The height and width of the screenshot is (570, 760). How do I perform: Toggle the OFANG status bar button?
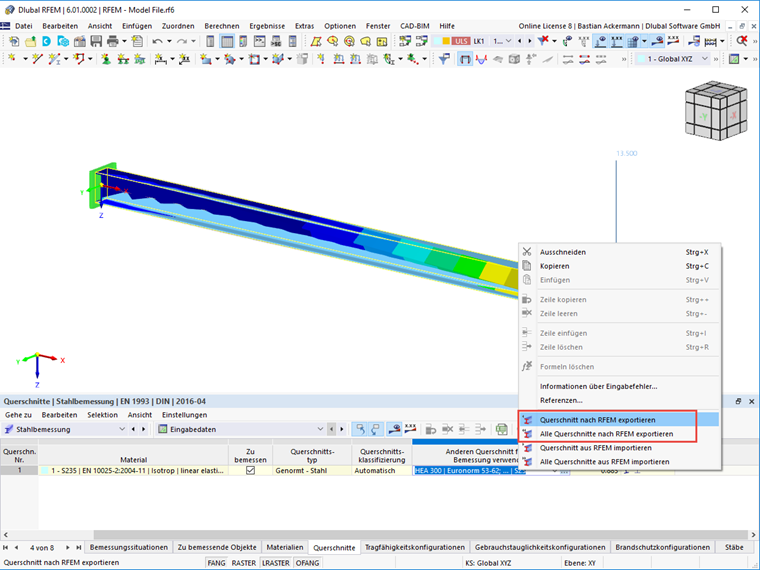[x=307, y=563]
